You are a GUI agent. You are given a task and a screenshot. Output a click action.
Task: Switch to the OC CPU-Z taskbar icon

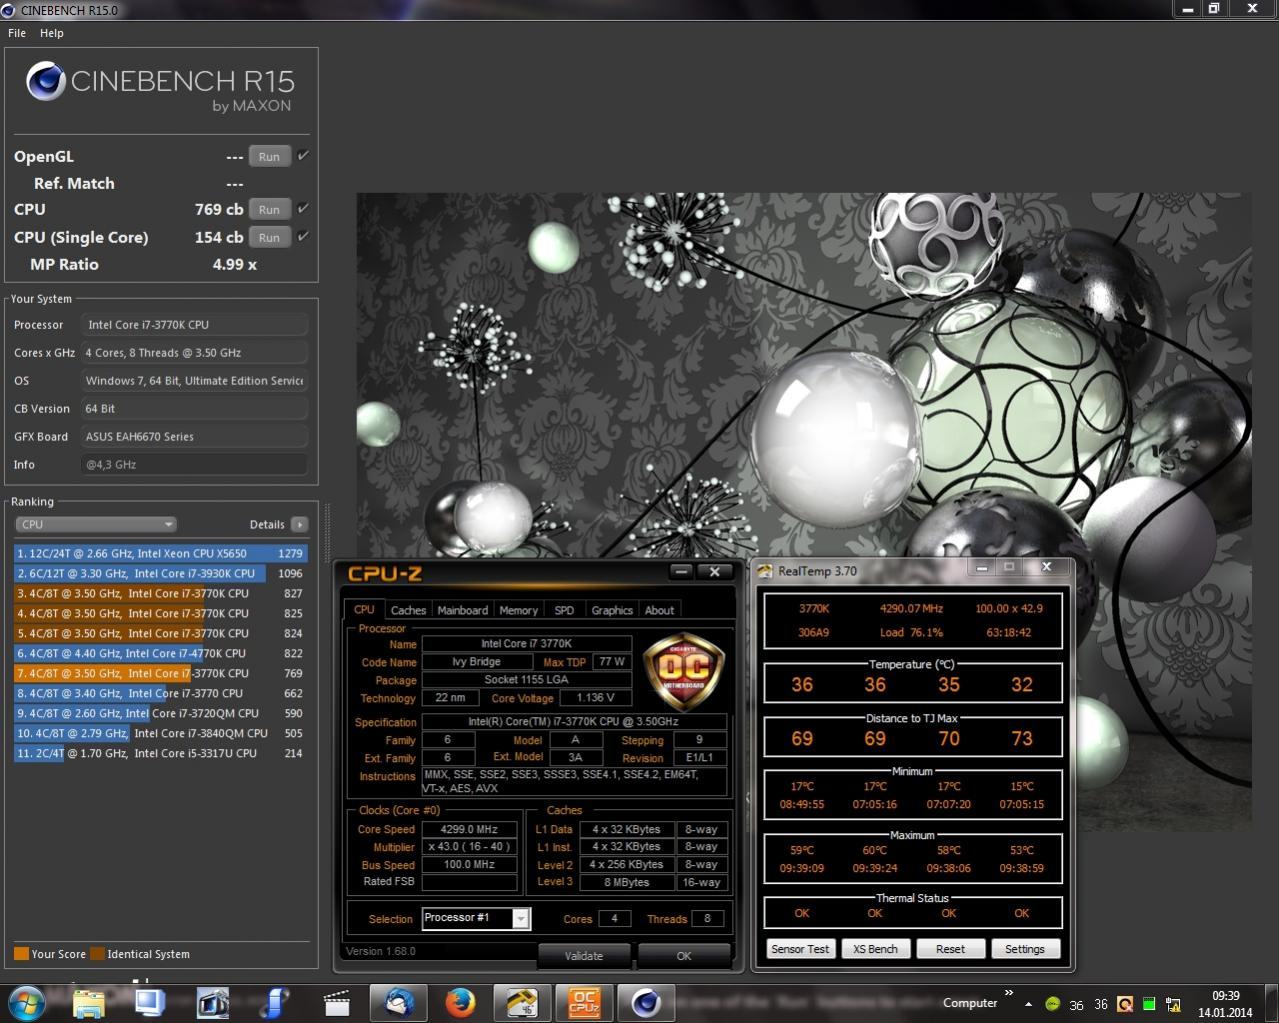point(584,1002)
